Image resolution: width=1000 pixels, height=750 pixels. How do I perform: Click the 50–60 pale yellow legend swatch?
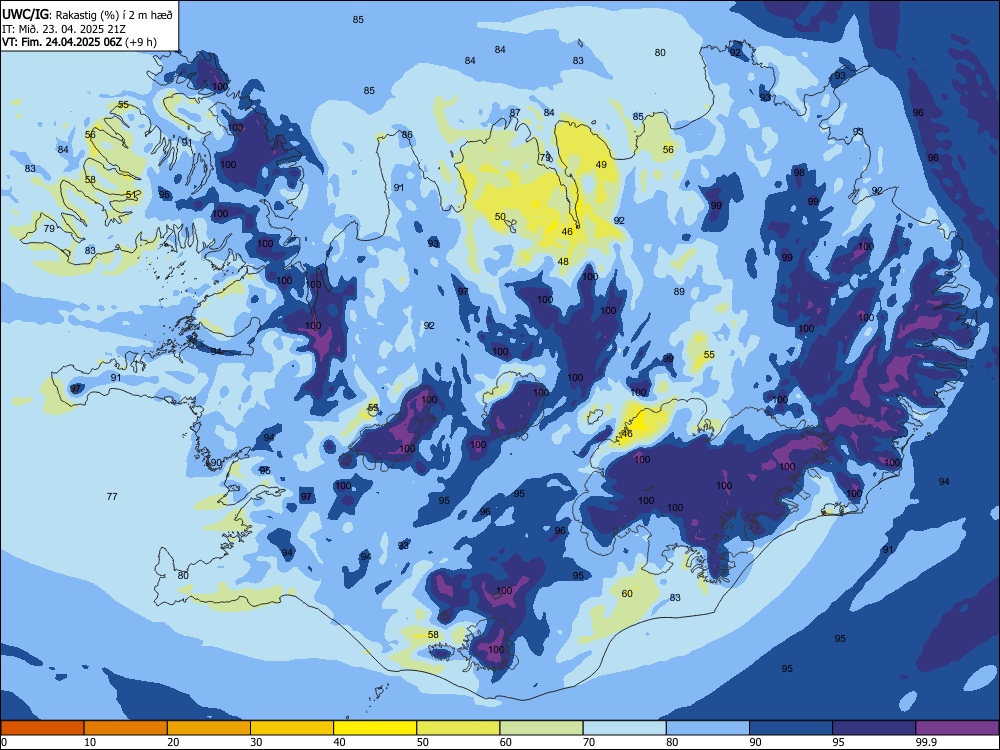(x=458, y=728)
